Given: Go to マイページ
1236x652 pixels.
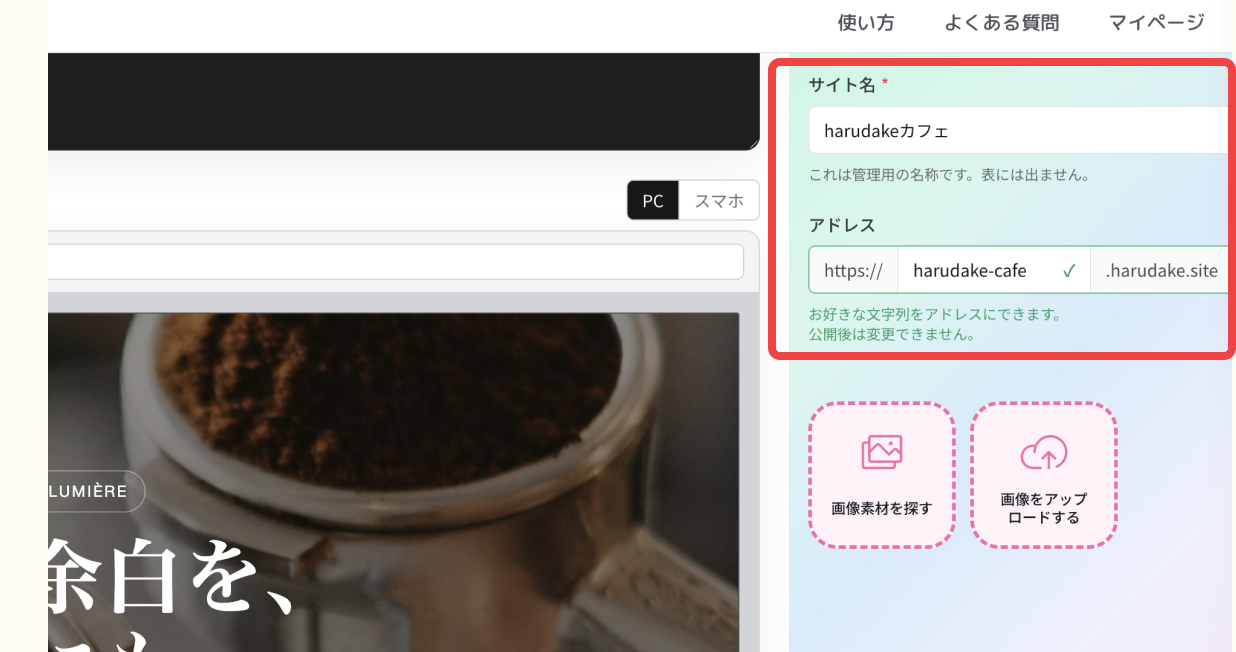Looking at the screenshot, I should [1157, 23].
